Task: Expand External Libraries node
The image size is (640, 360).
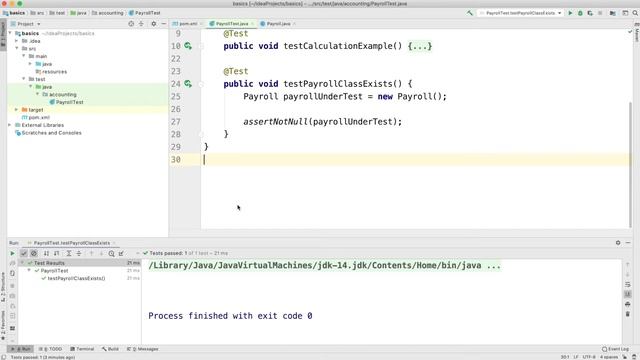Action: click(10, 125)
